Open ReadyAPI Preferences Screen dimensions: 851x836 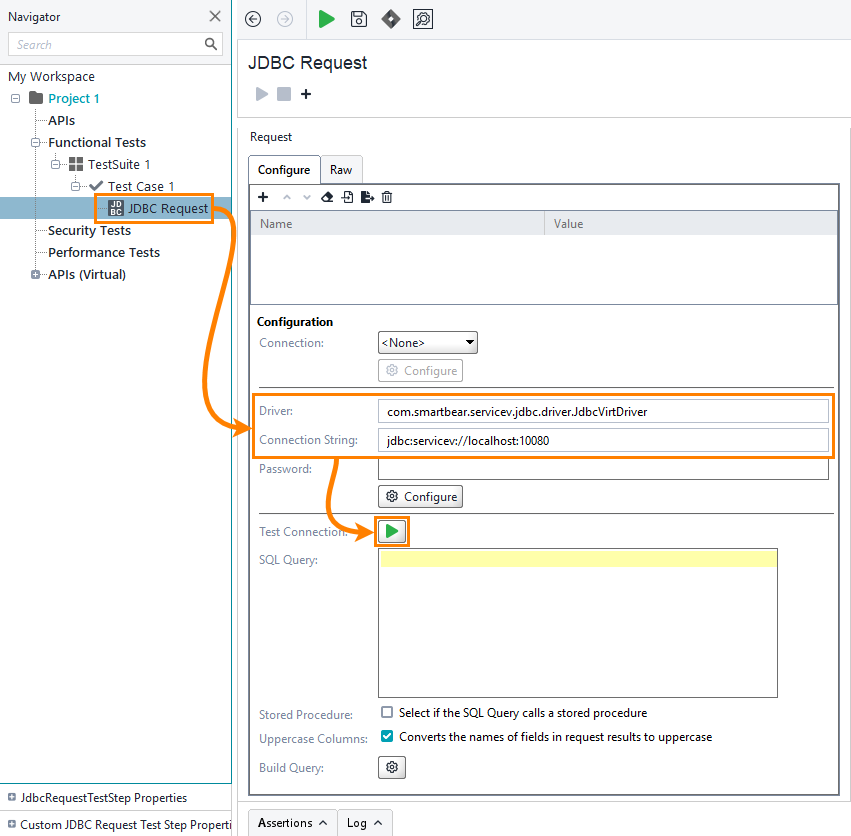tap(422, 19)
